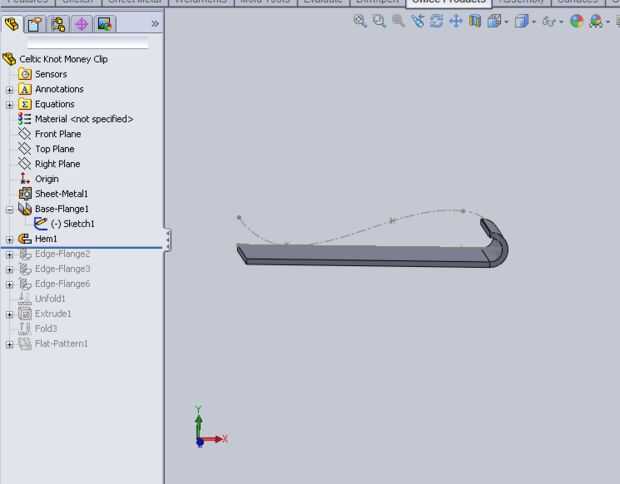620x484 pixels.
Task: Select the rolled-back Edge-Flange3 feature
Action: (x=62, y=269)
